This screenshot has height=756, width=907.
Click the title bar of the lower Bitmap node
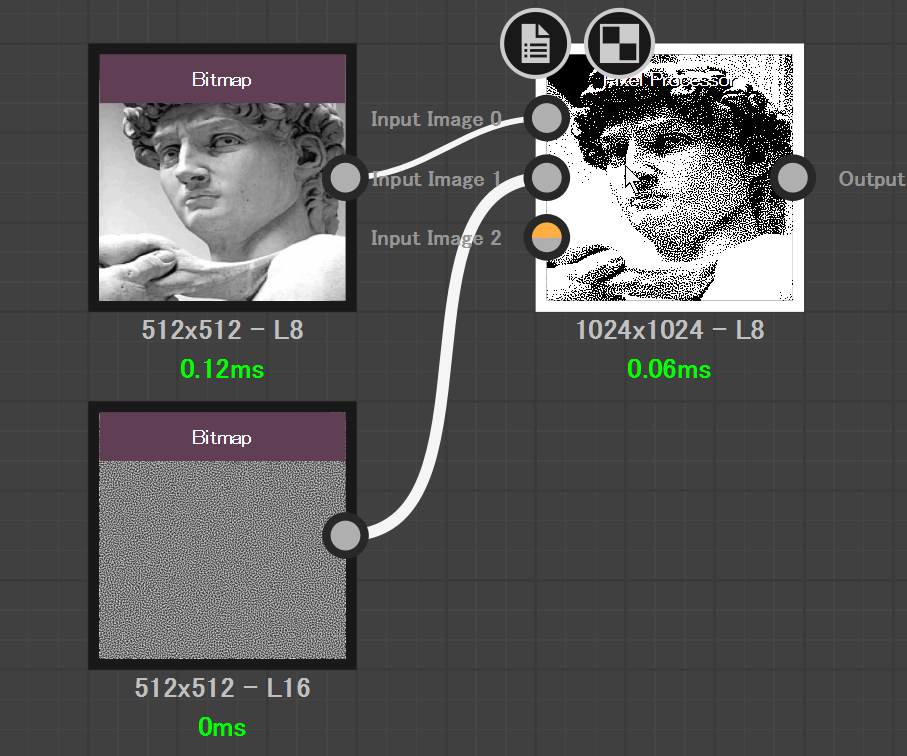222,437
